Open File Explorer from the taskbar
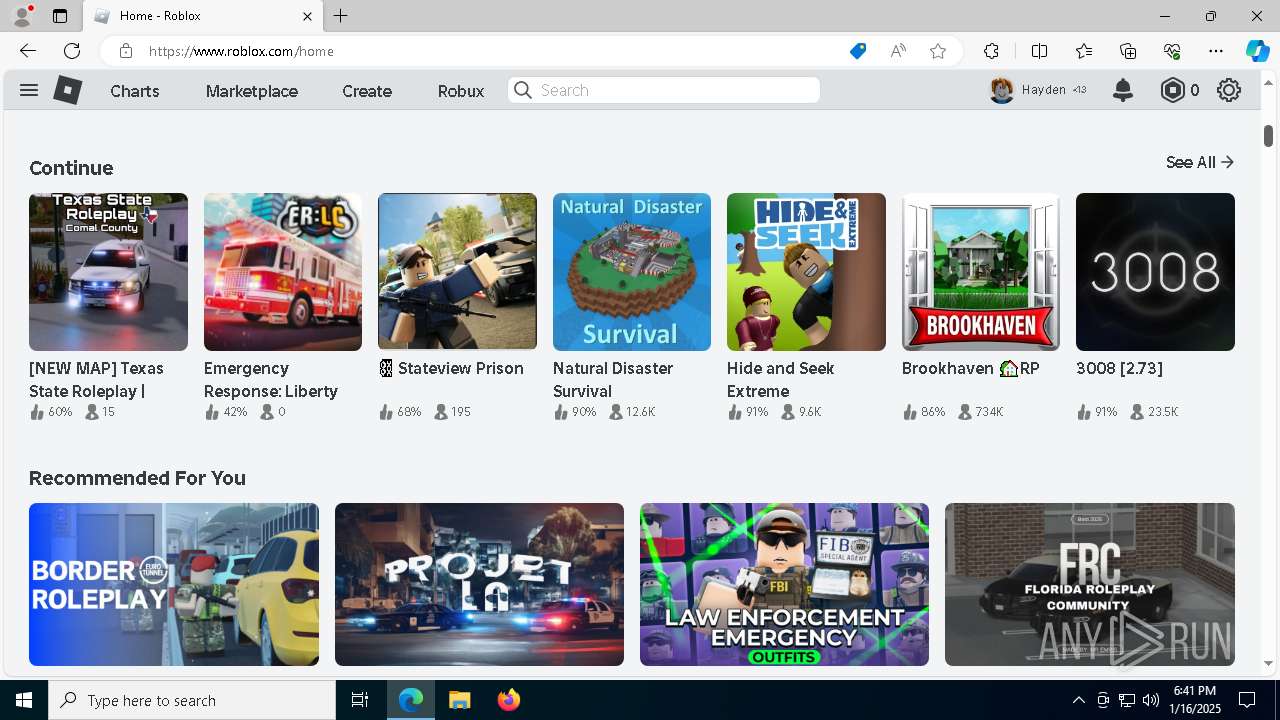 [459, 700]
